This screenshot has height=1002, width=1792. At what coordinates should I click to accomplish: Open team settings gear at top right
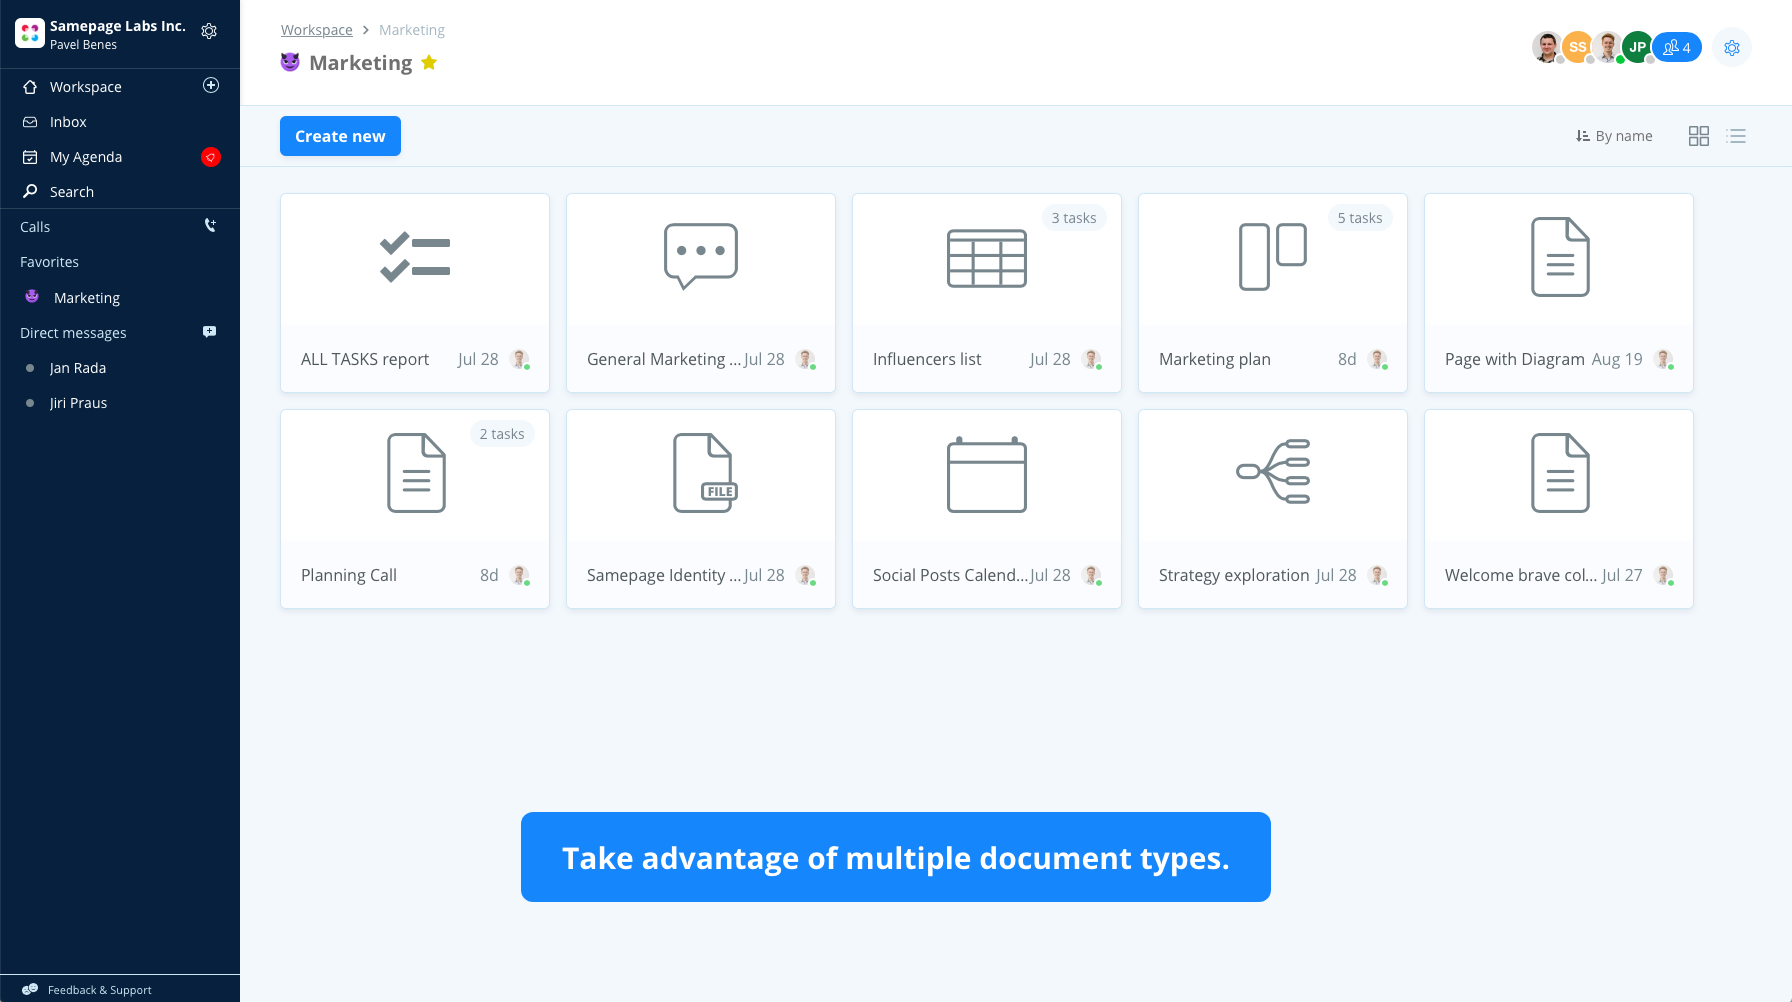pos(1732,48)
